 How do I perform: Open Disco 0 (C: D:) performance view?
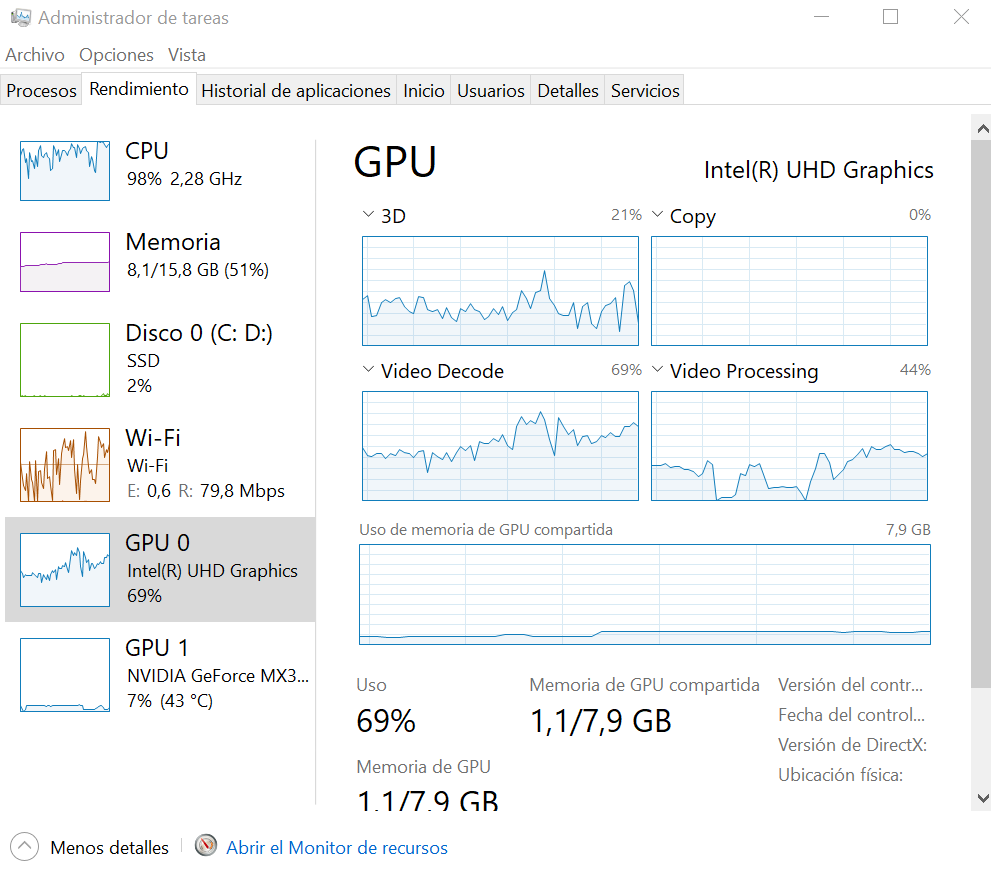[198, 334]
